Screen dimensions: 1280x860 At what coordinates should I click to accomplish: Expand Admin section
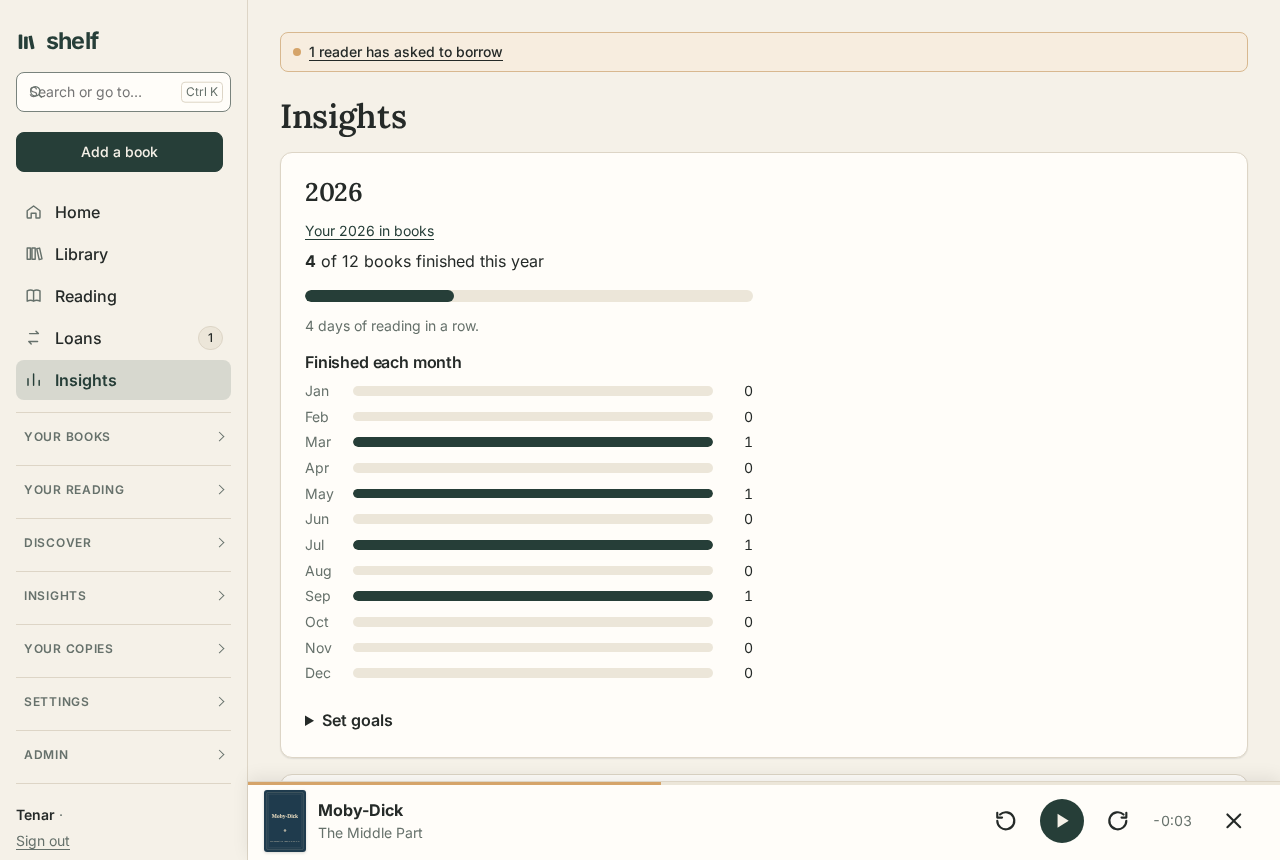(x=123, y=755)
